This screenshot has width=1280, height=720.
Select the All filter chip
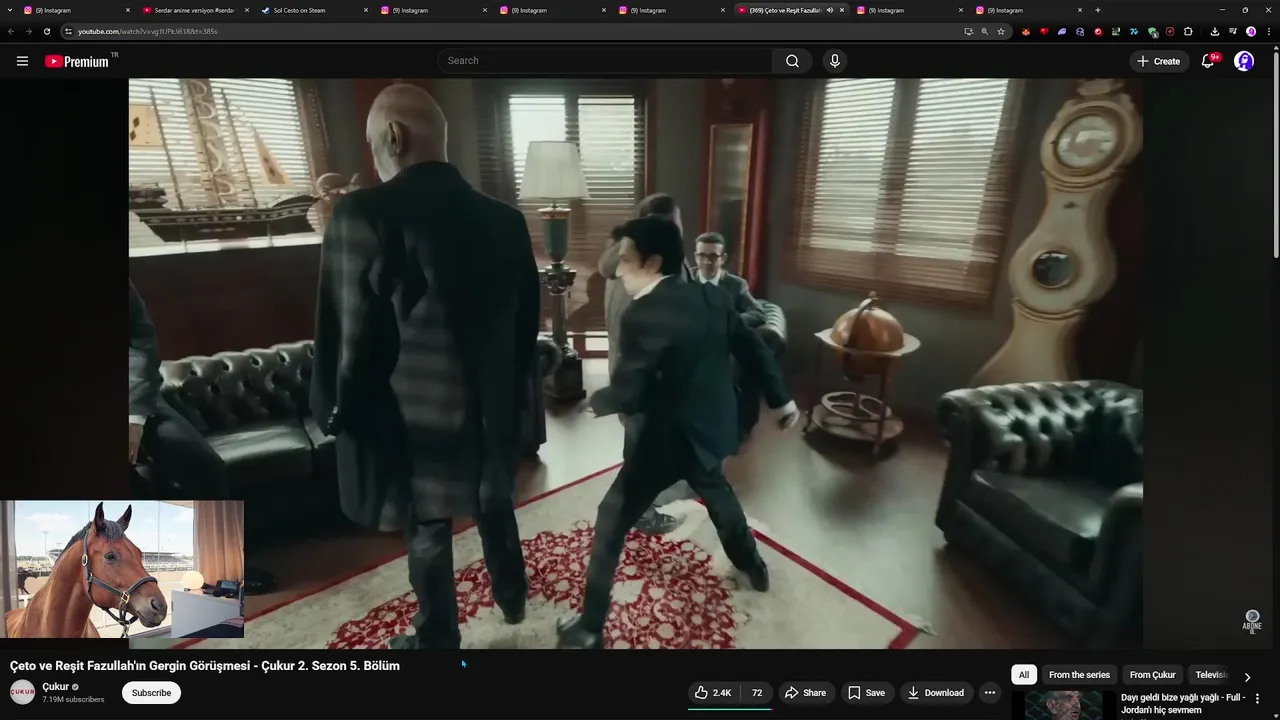tap(1023, 675)
